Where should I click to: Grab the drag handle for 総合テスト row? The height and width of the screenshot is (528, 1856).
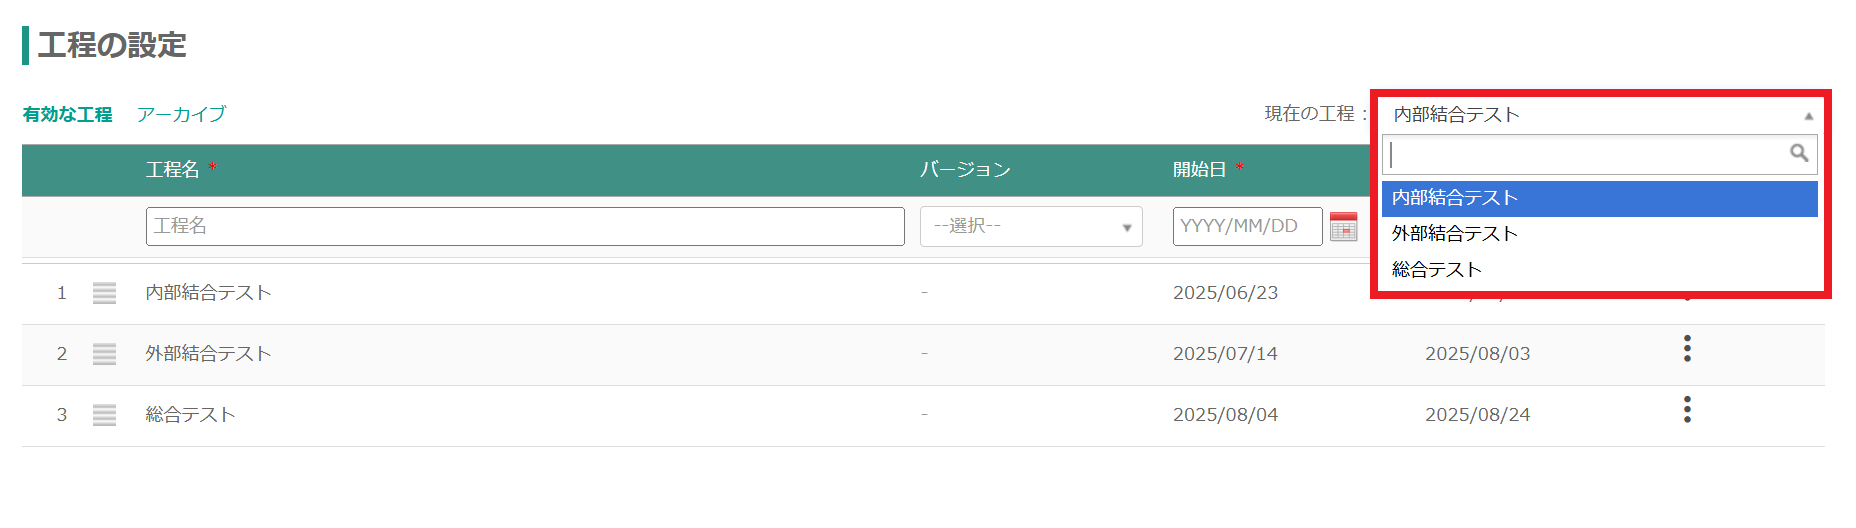click(x=104, y=415)
